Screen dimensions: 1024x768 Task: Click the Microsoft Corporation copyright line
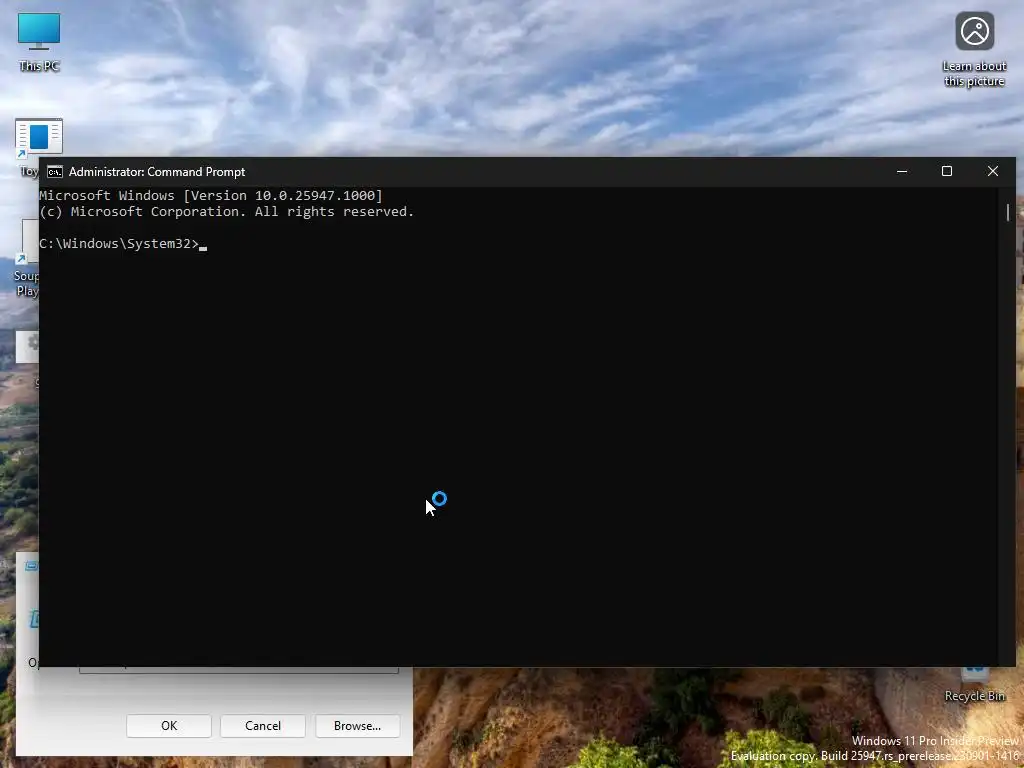227,212
